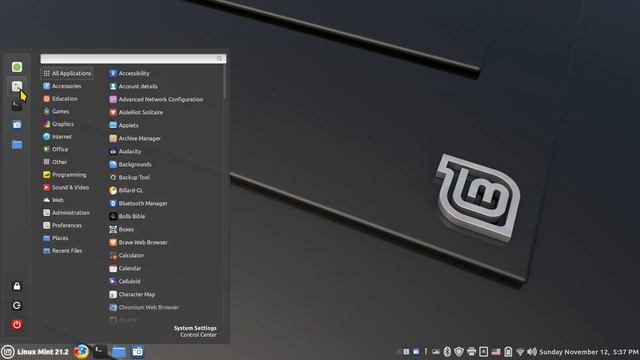Launch Billard-GL game
The height and width of the screenshot is (360, 640).
tap(127, 190)
